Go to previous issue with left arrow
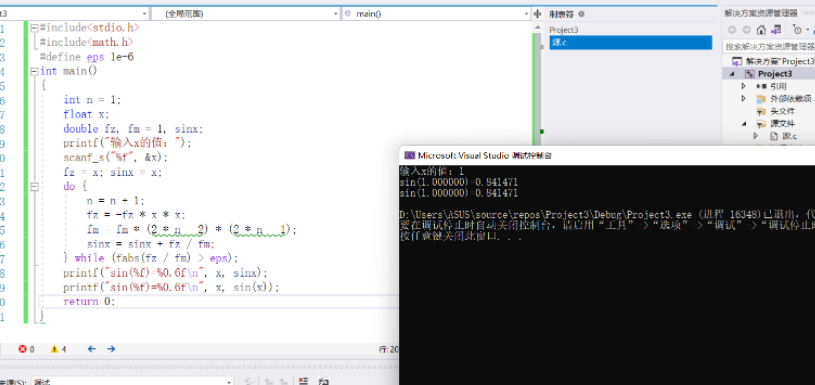Image resolution: width=815 pixels, height=385 pixels. (91, 349)
